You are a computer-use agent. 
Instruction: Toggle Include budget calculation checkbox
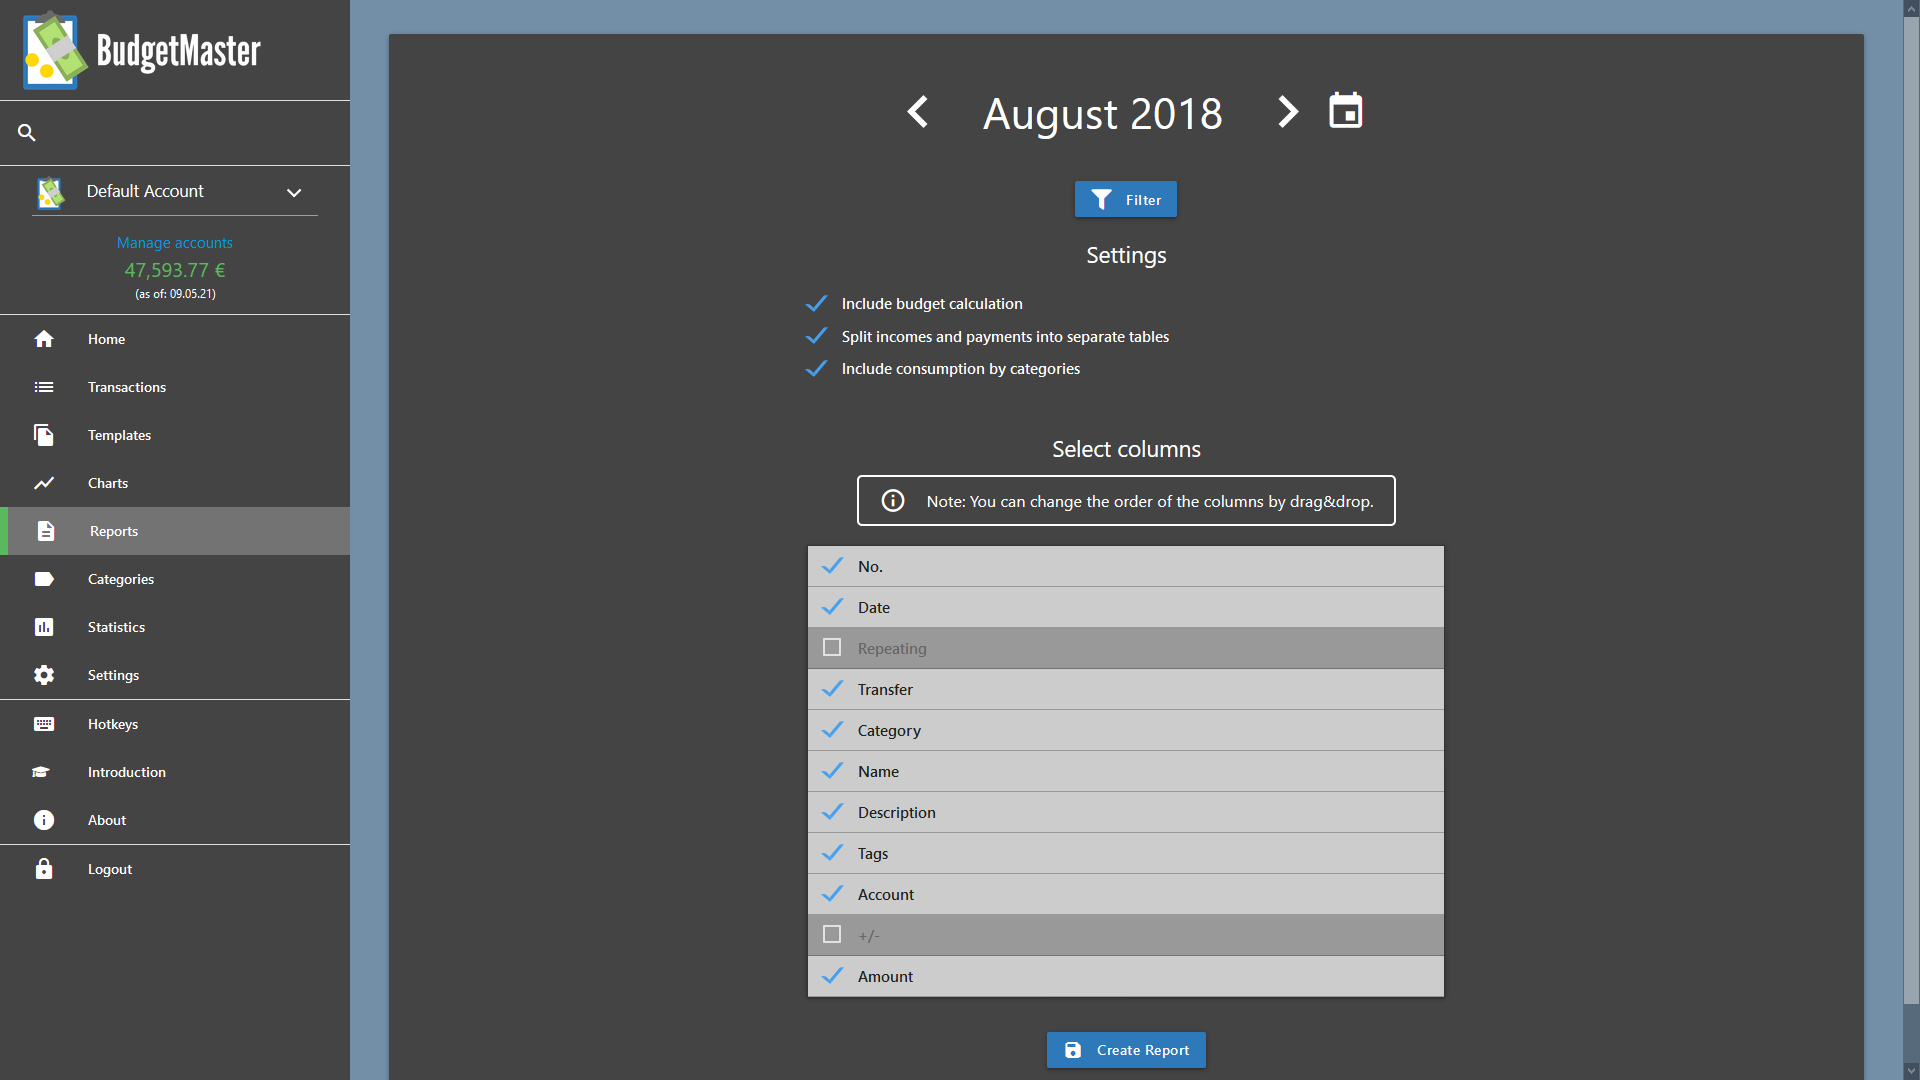point(817,303)
